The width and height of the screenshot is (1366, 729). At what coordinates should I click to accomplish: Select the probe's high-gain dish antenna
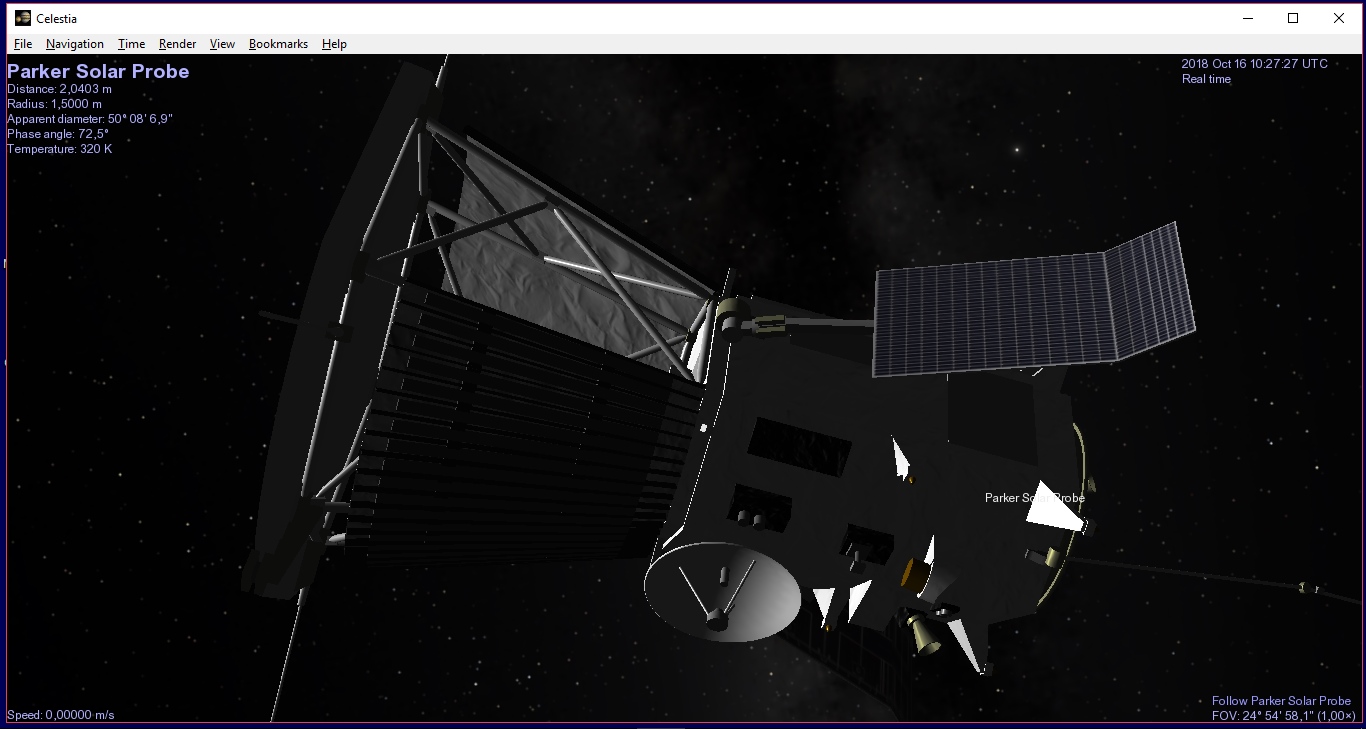pos(722,592)
